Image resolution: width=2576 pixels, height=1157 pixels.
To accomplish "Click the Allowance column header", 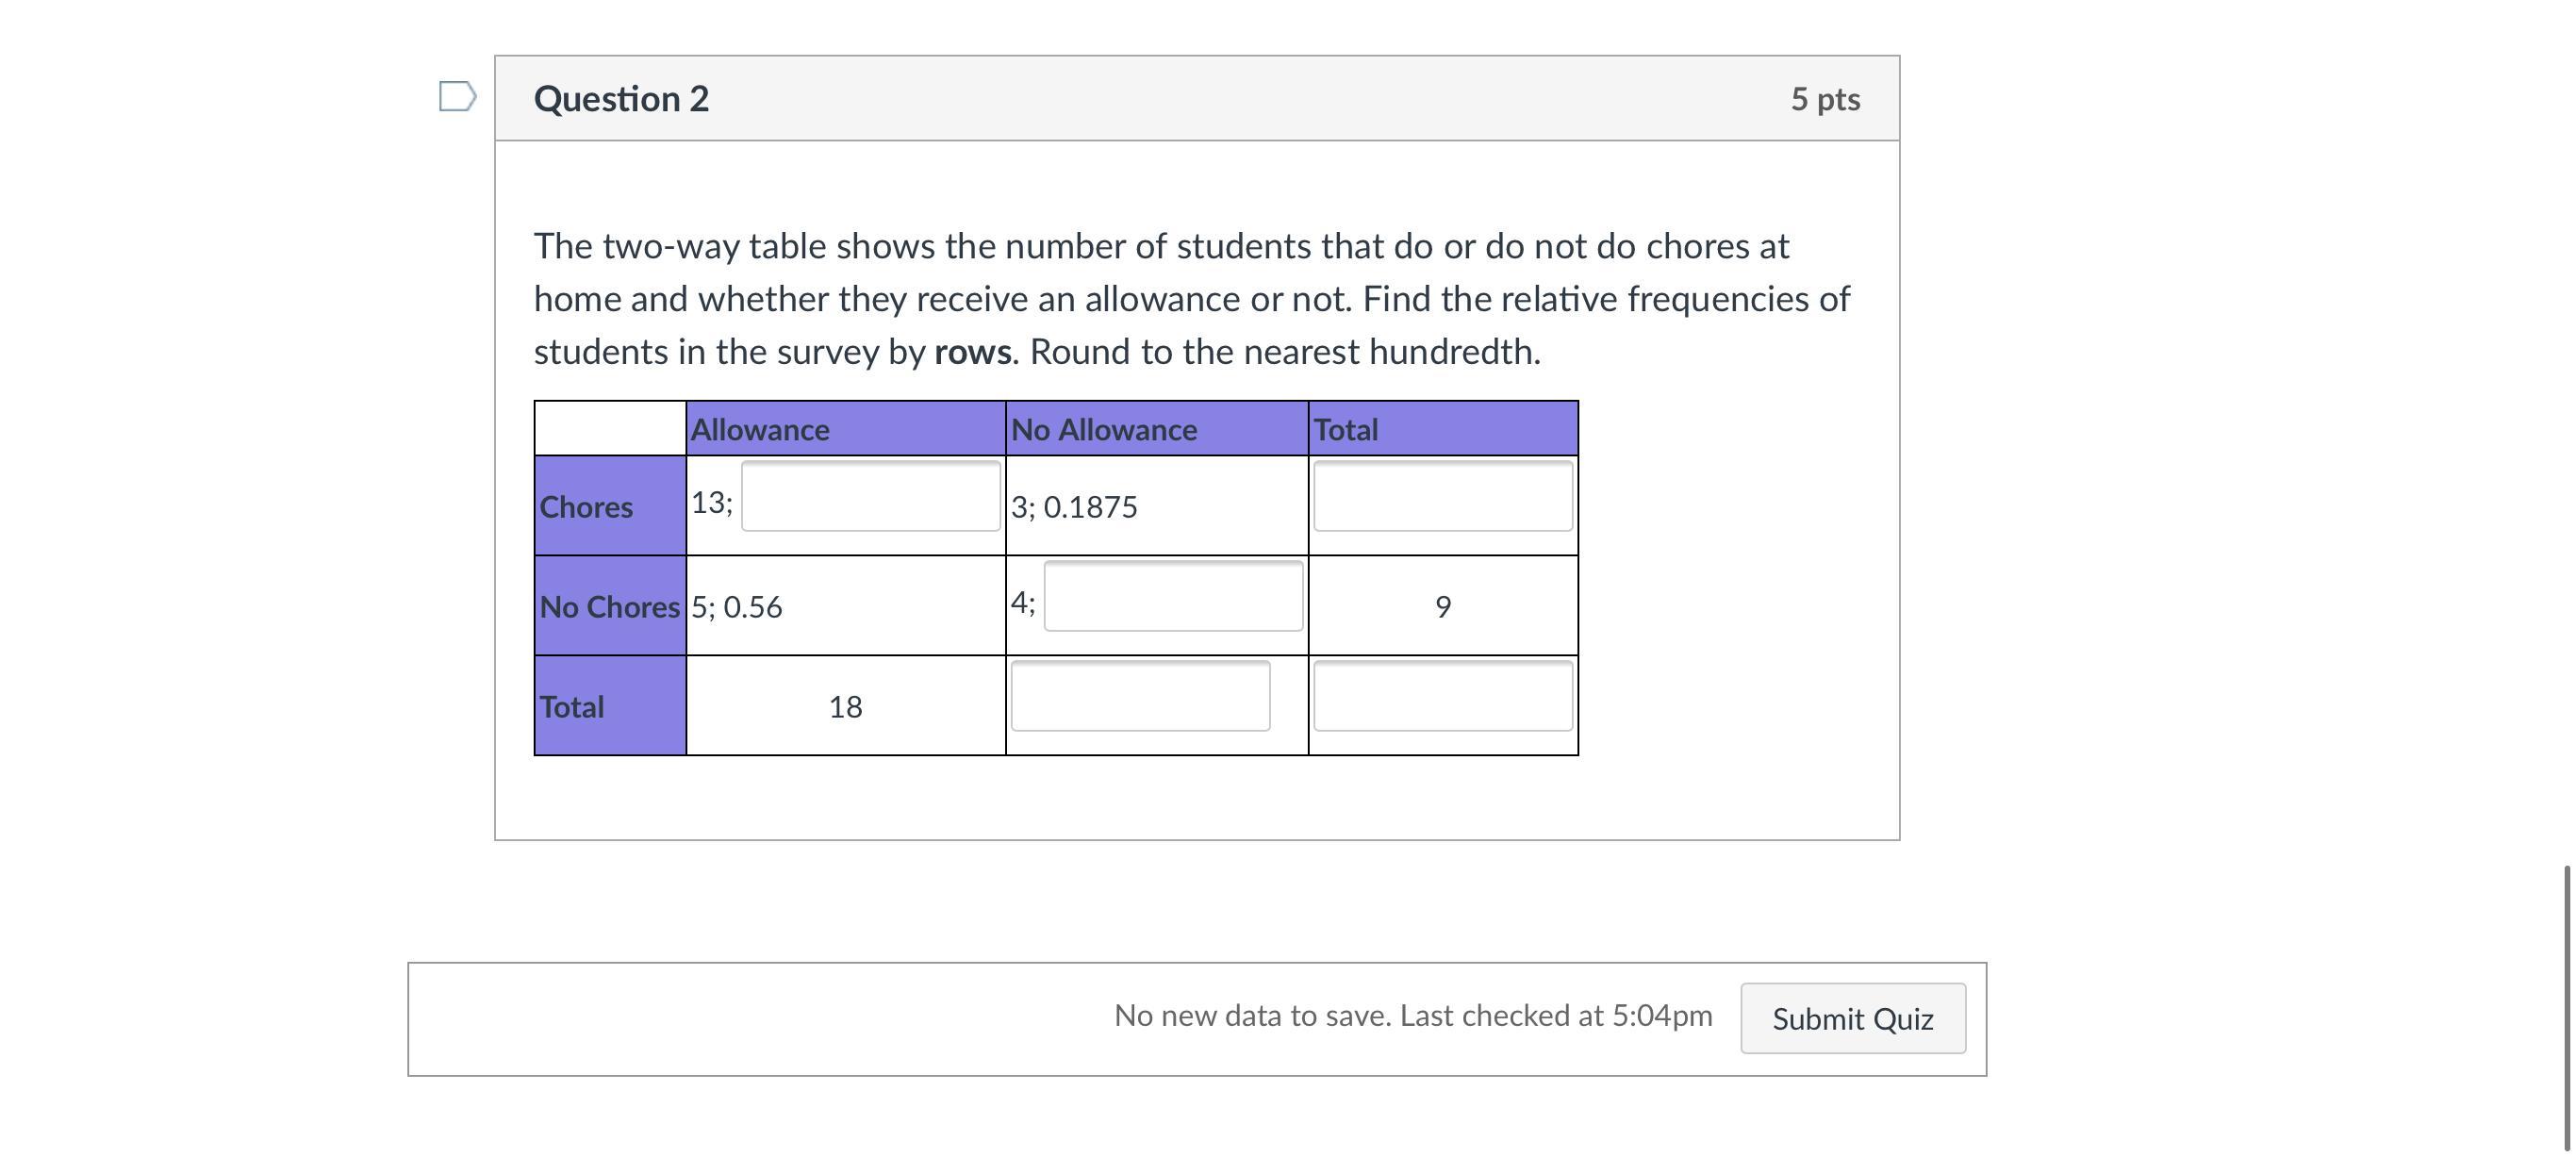I will pos(760,430).
